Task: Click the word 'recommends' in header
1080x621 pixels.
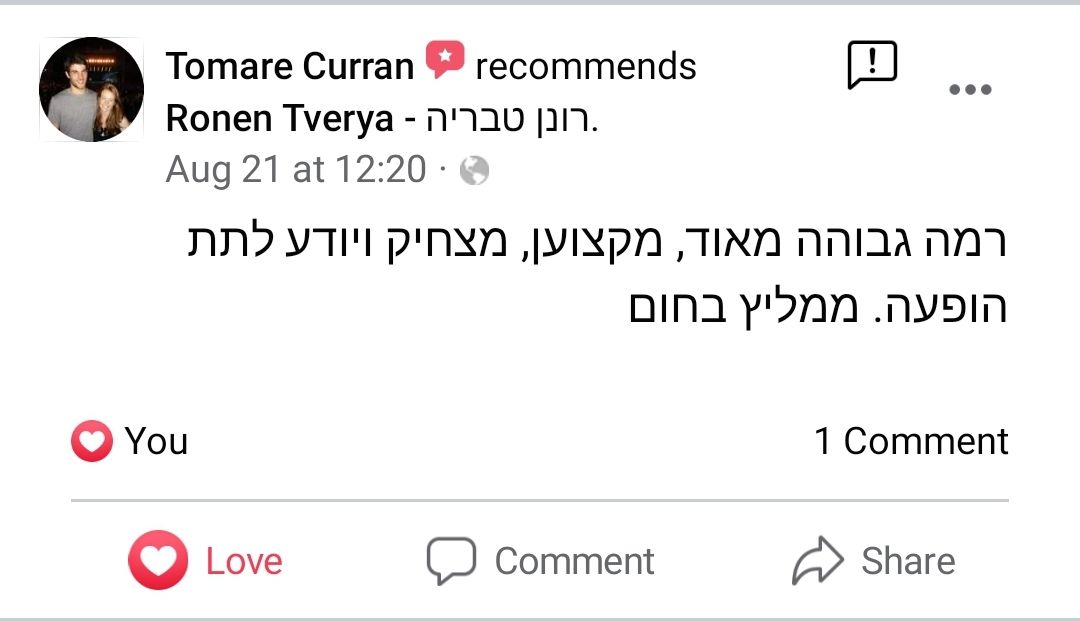Action: click(586, 67)
